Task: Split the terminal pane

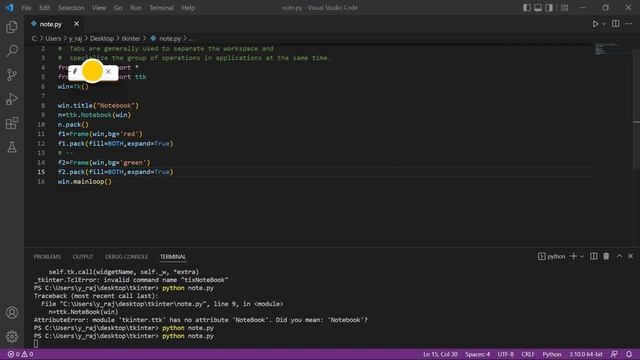Action: coord(593,256)
